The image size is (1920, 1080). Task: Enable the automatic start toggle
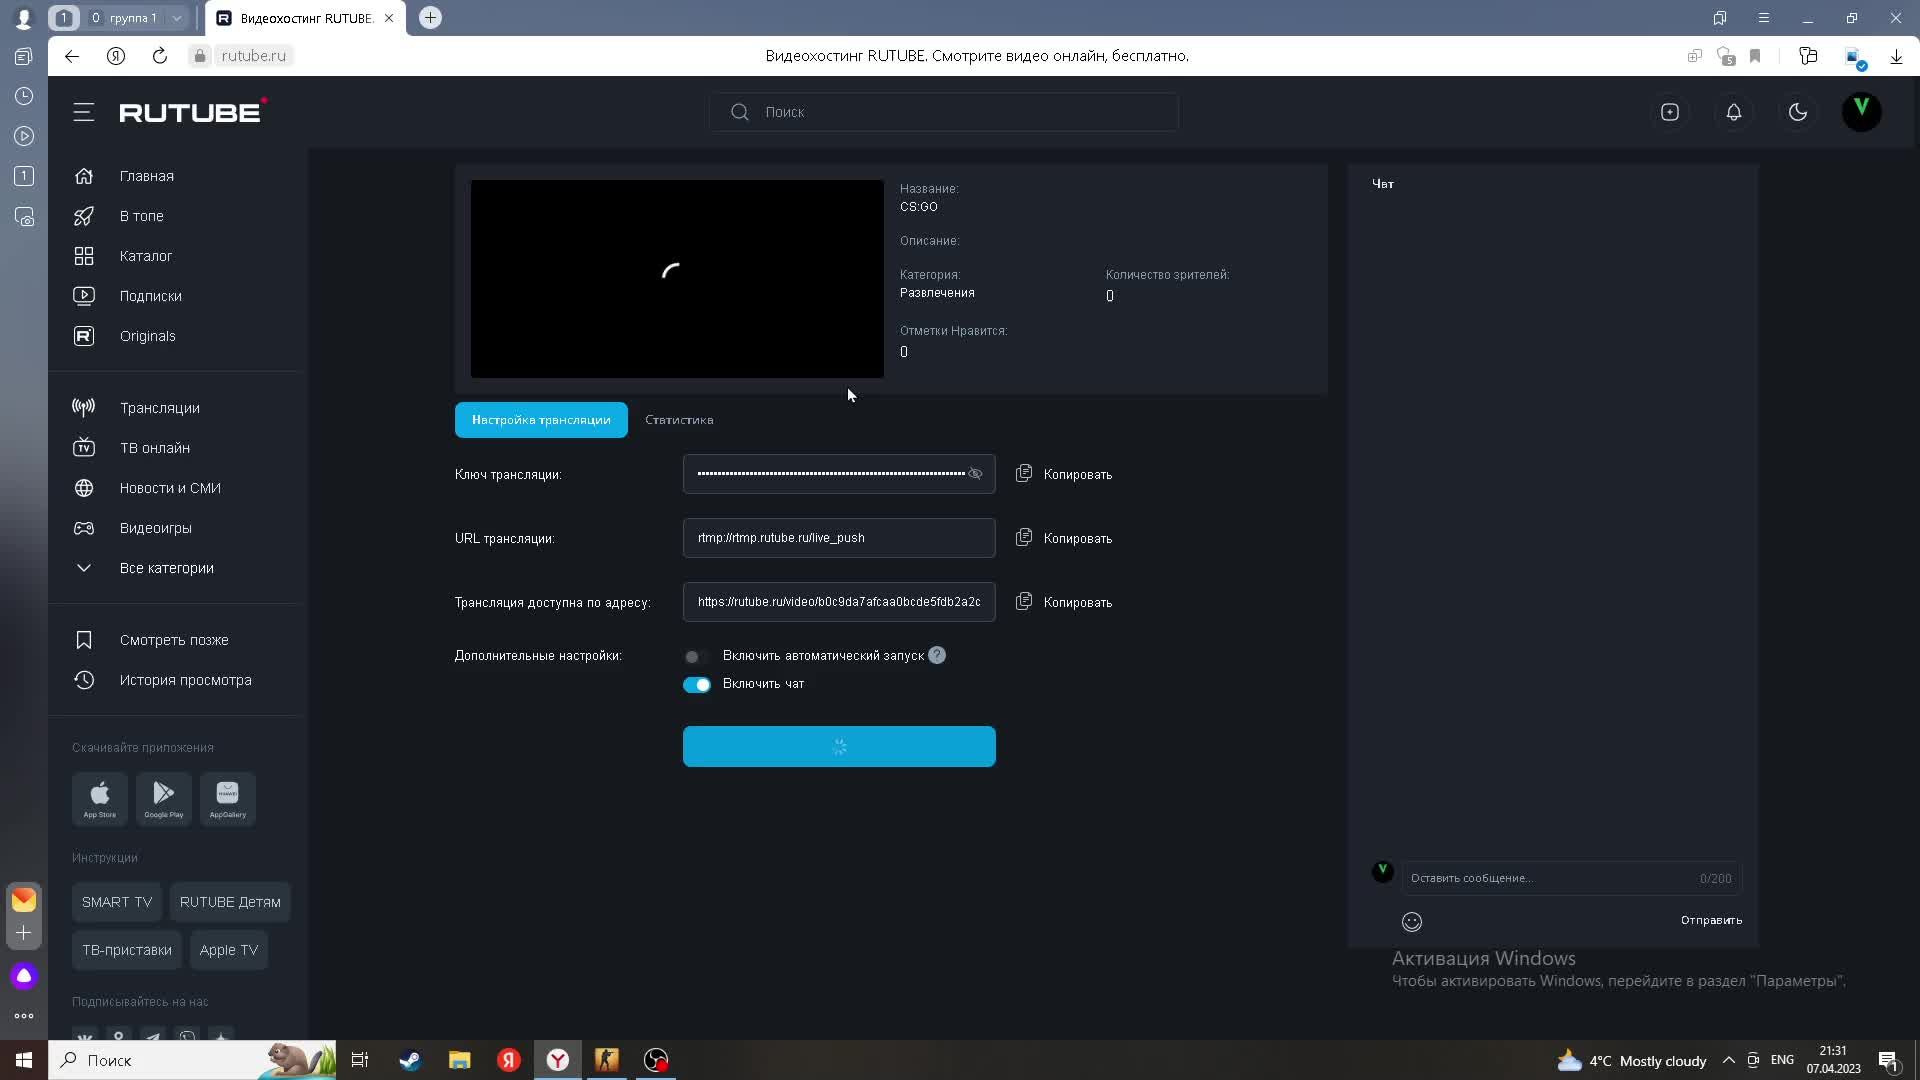696,656
